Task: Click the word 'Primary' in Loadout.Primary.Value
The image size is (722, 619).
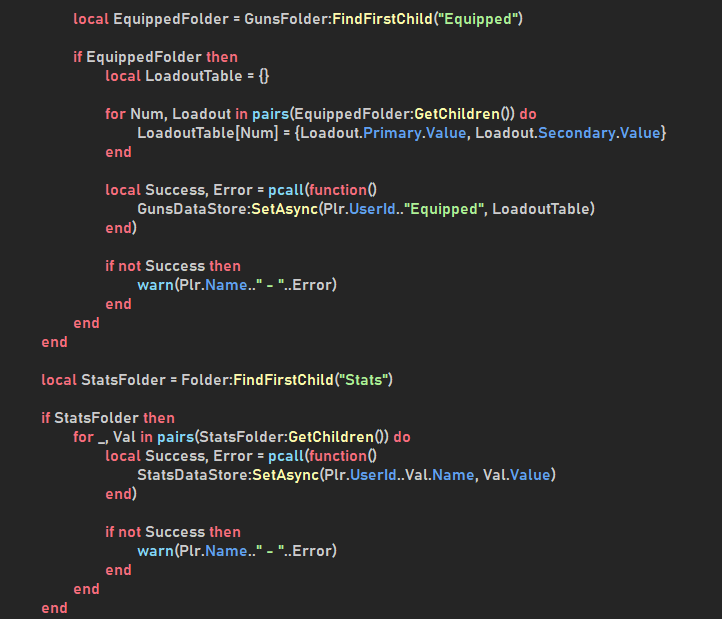Action: click(392, 133)
